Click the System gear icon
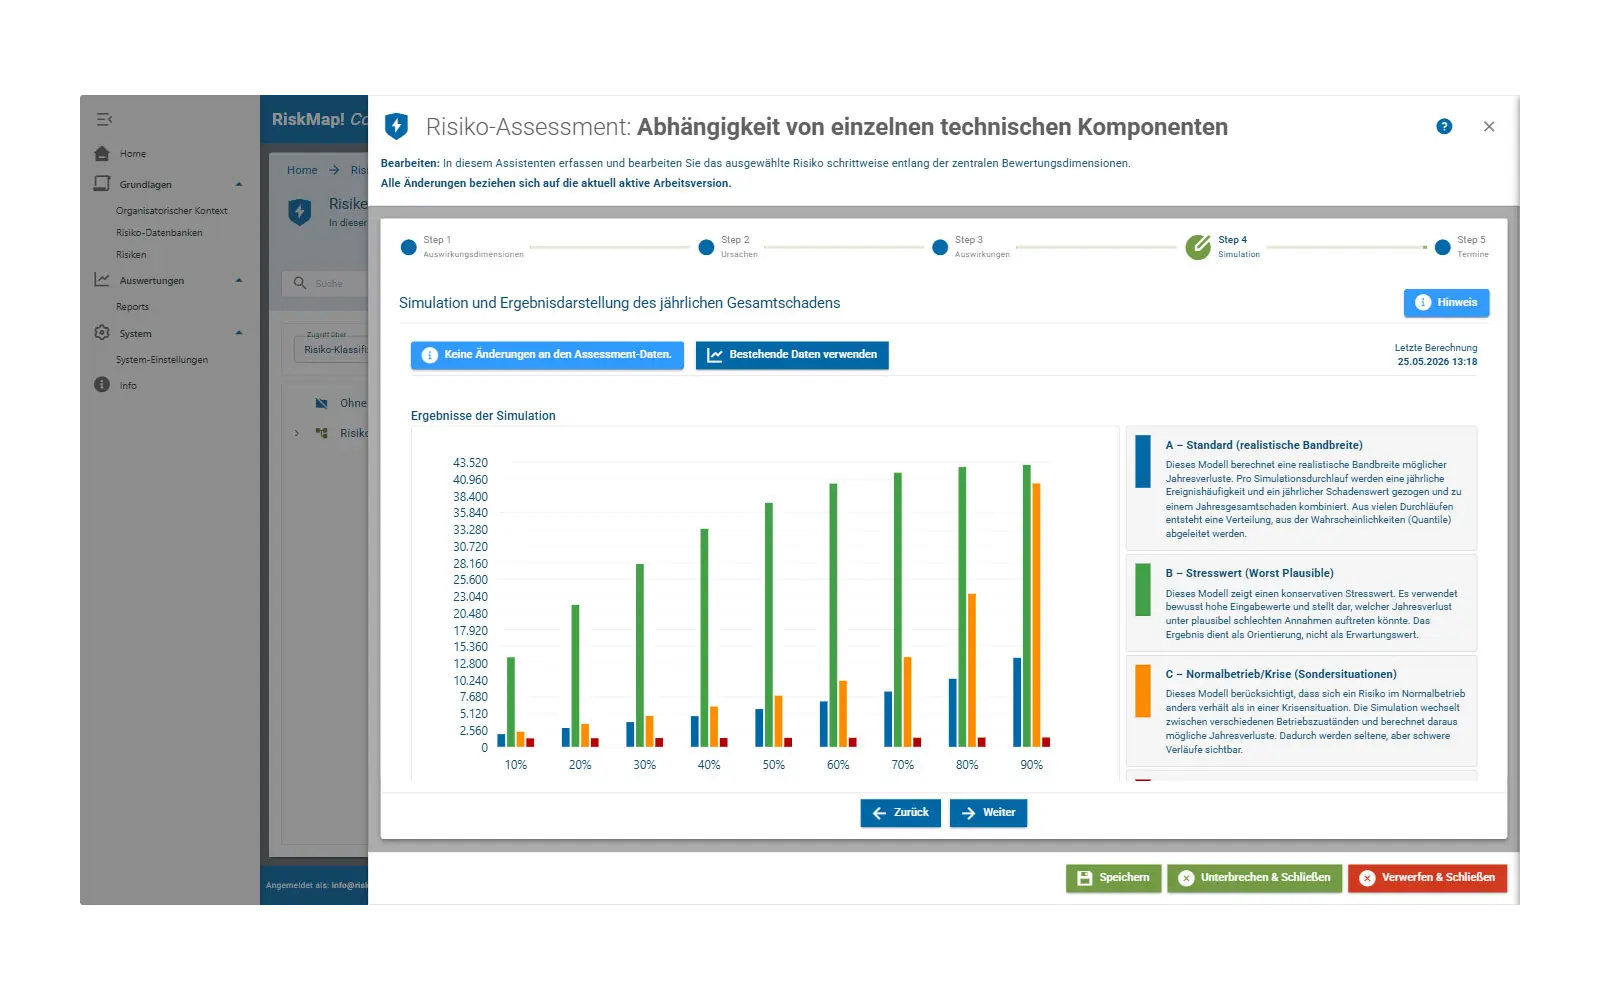The height and width of the screenshot is (1000, 1600). coord(102,333)
